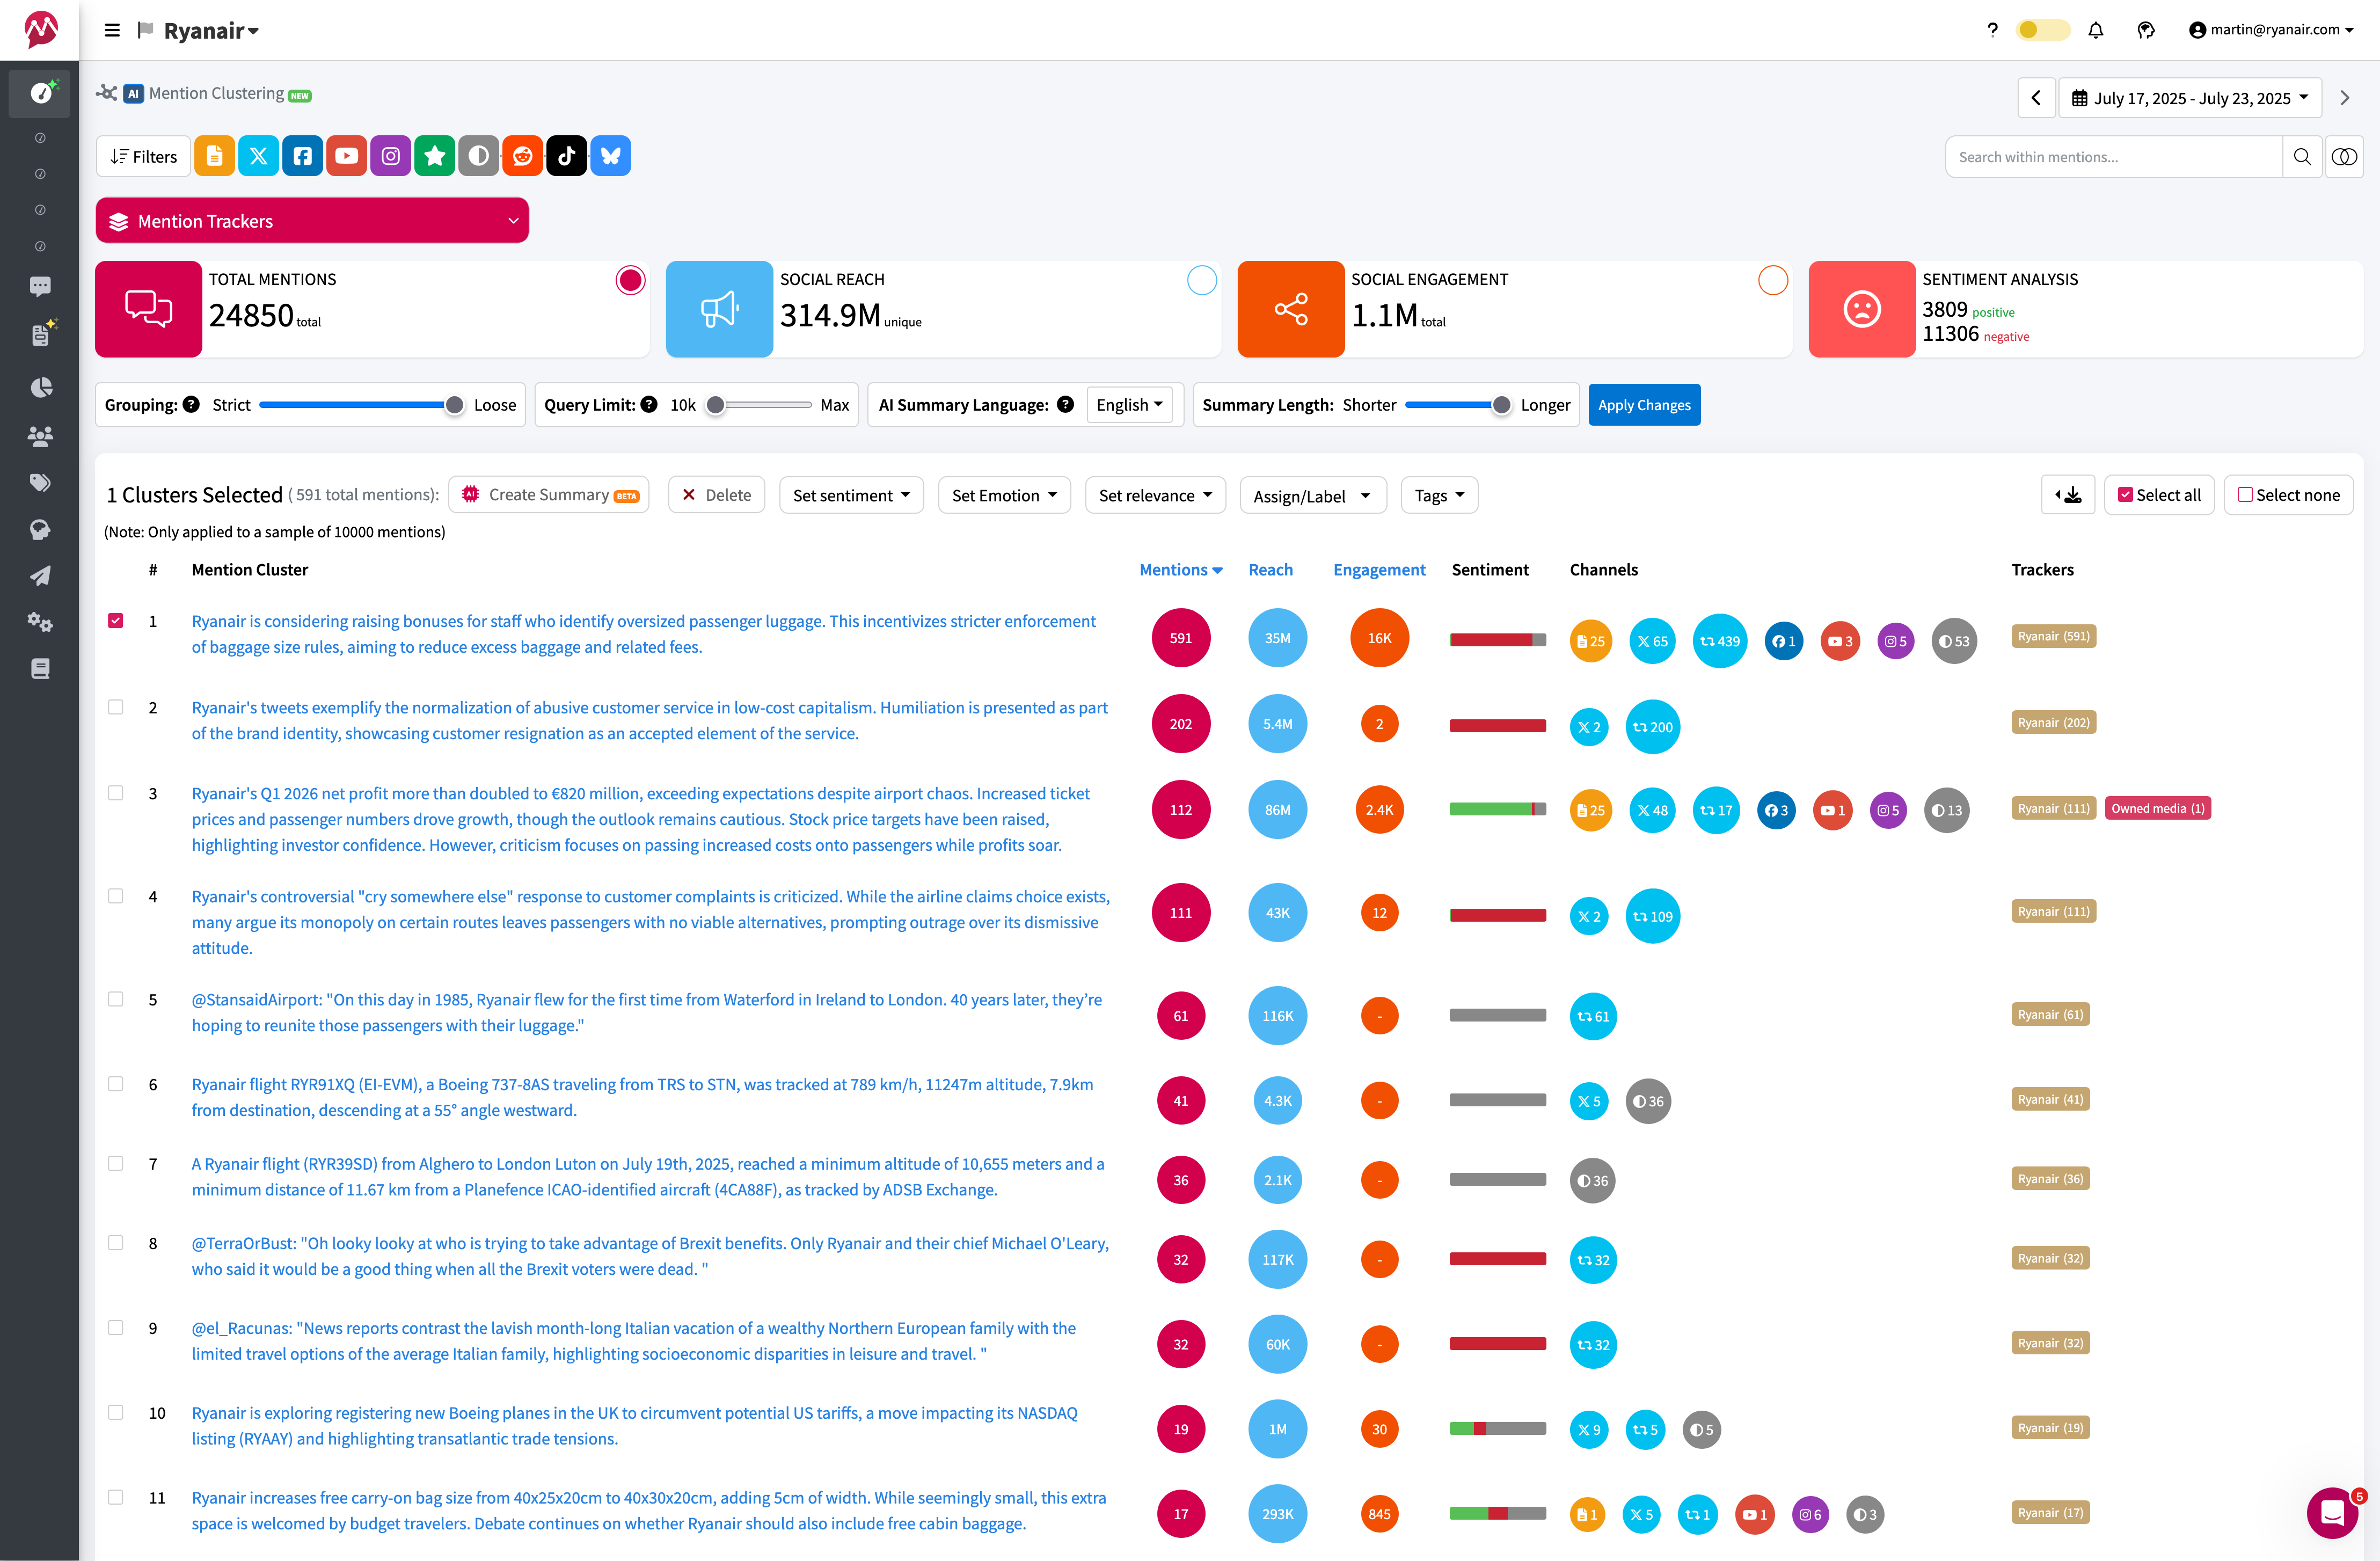Screen dimensions: 2380x1561
Task: Expand the Mention Trackers dropdown
Action: [312, 221]
